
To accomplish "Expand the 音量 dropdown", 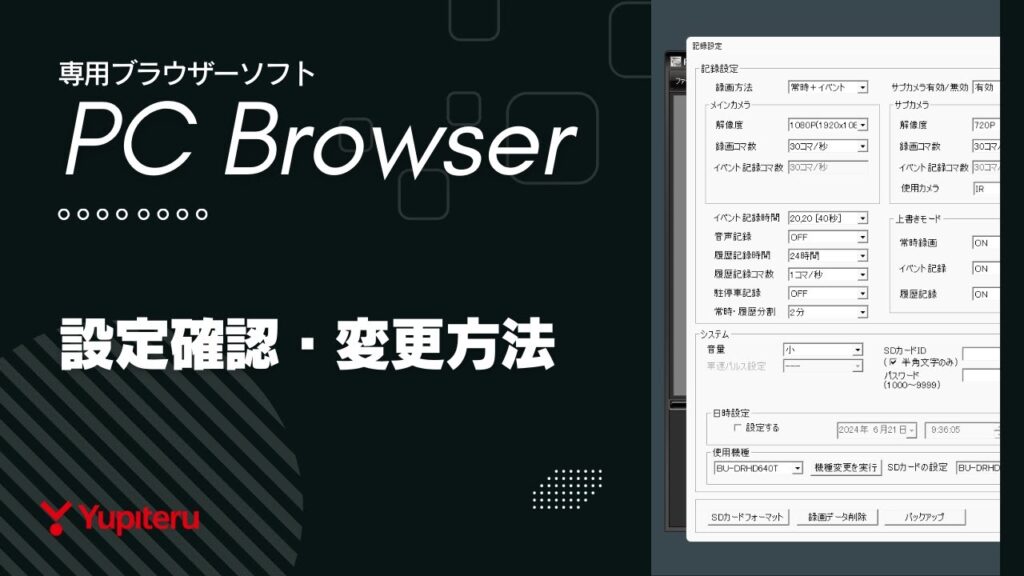I will click(x=823, y=350).
